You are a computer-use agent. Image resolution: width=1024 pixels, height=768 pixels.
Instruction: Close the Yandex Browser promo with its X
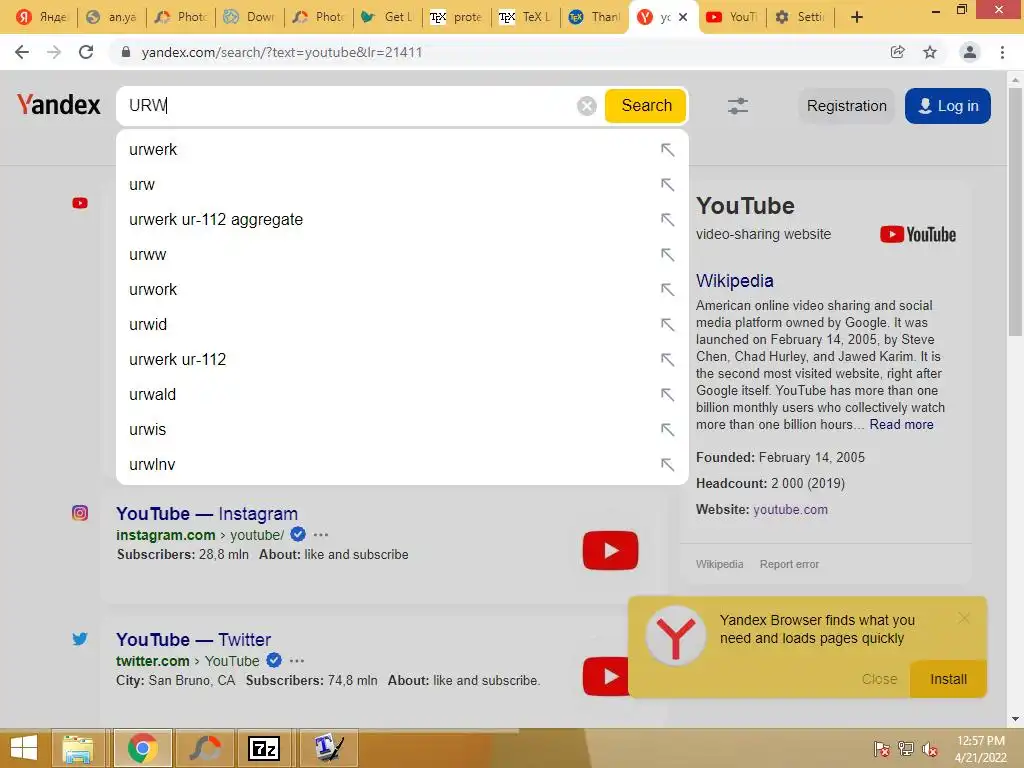(x=963, y=618)
